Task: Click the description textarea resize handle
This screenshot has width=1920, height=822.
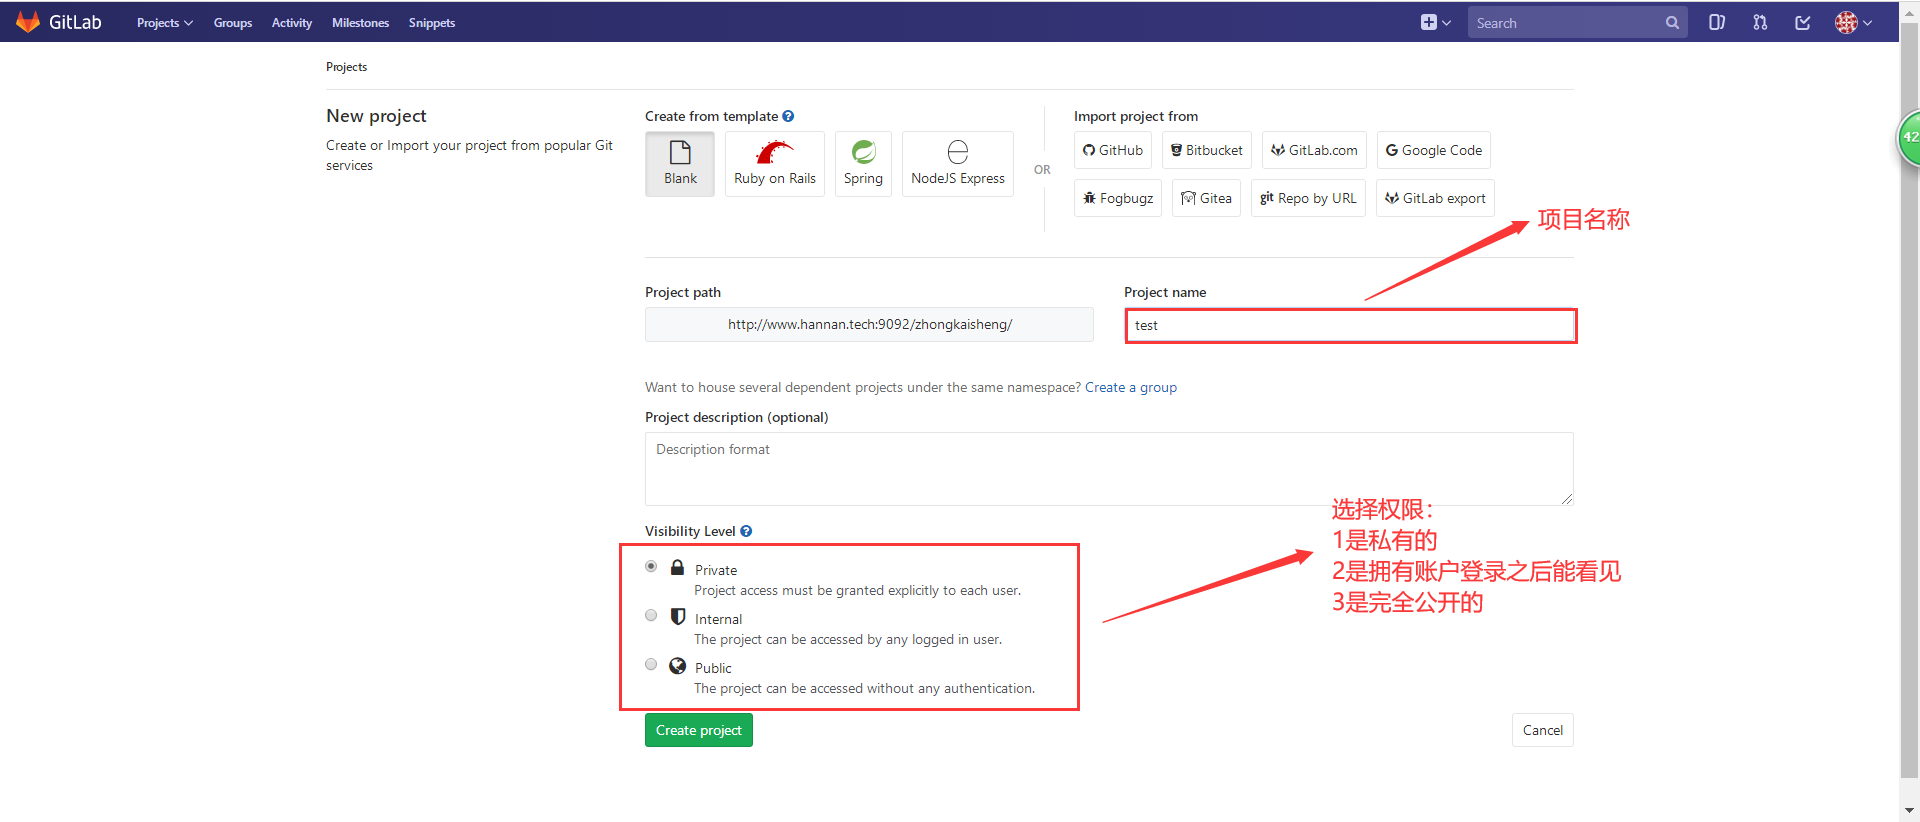Action: 1567,499
